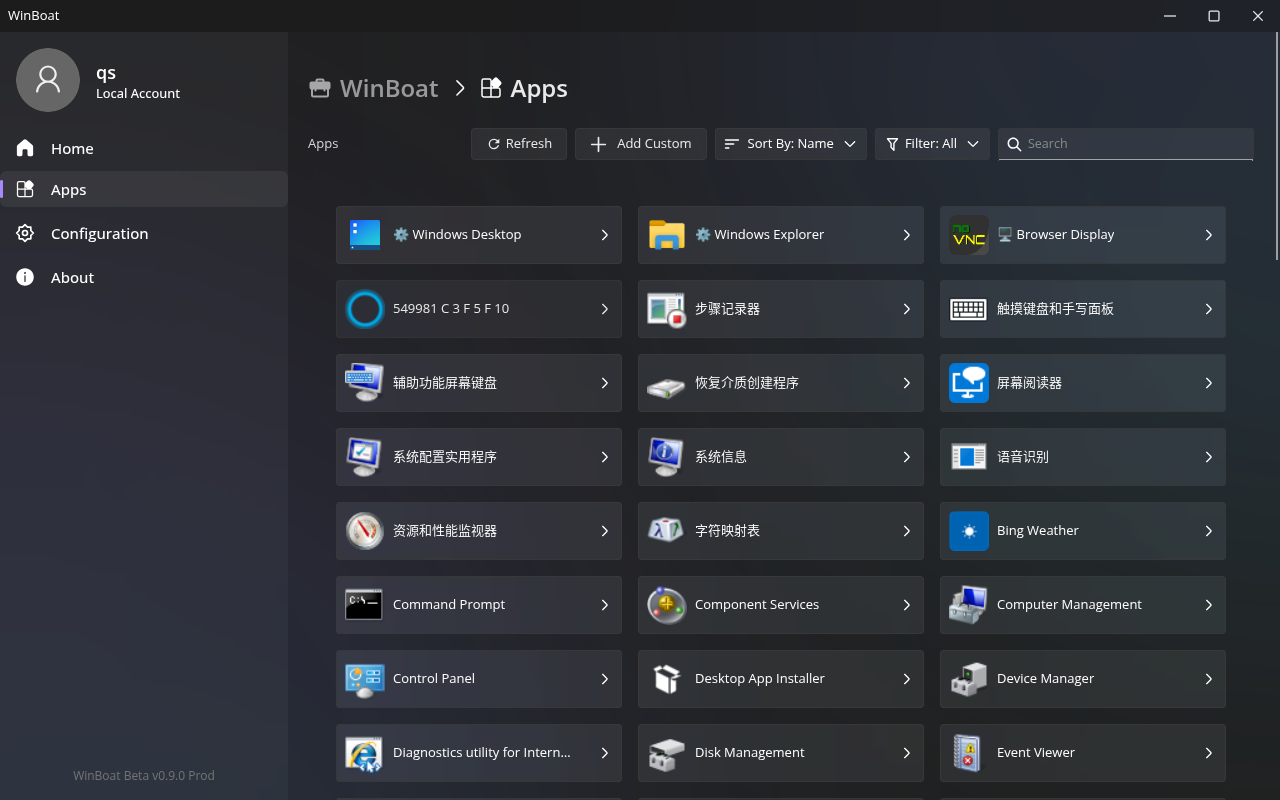The width and height of the screenshot is (1280, 800).
Task: Go to Home in sidebar
Action: [x=72, y=149]
